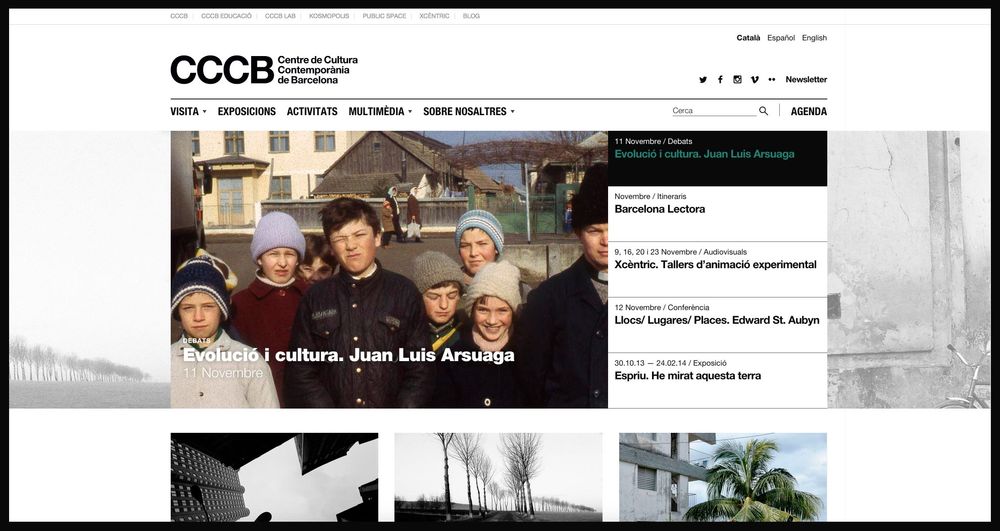1000x531 pixels.
Task: Click the search magnifier icon
Action: click(x=763, y=111)
